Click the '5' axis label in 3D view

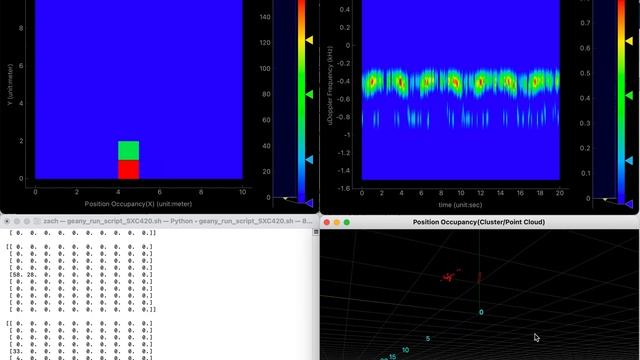428,339
